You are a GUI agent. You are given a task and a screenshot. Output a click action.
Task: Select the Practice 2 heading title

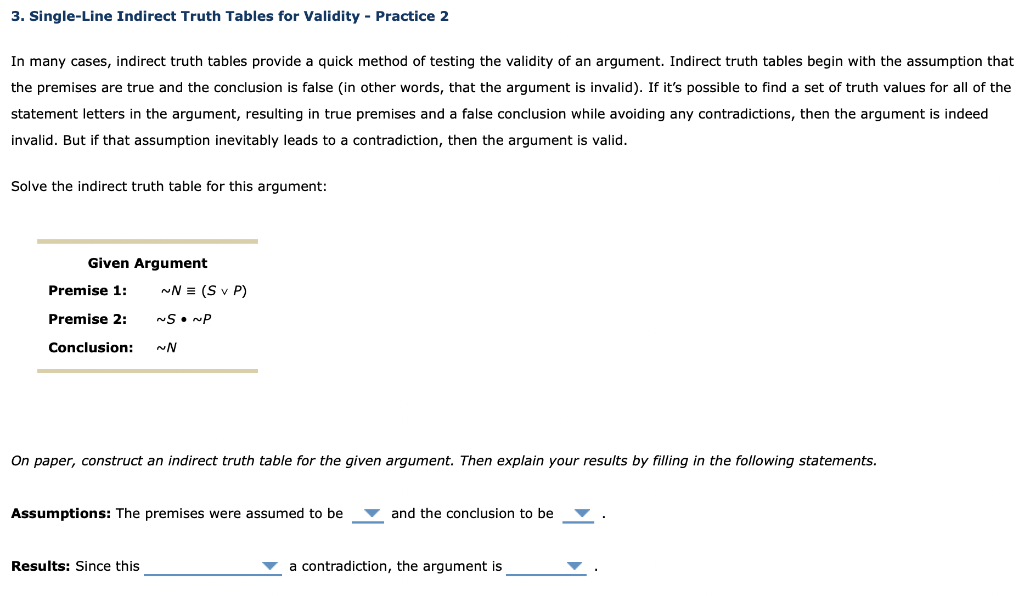228,15
